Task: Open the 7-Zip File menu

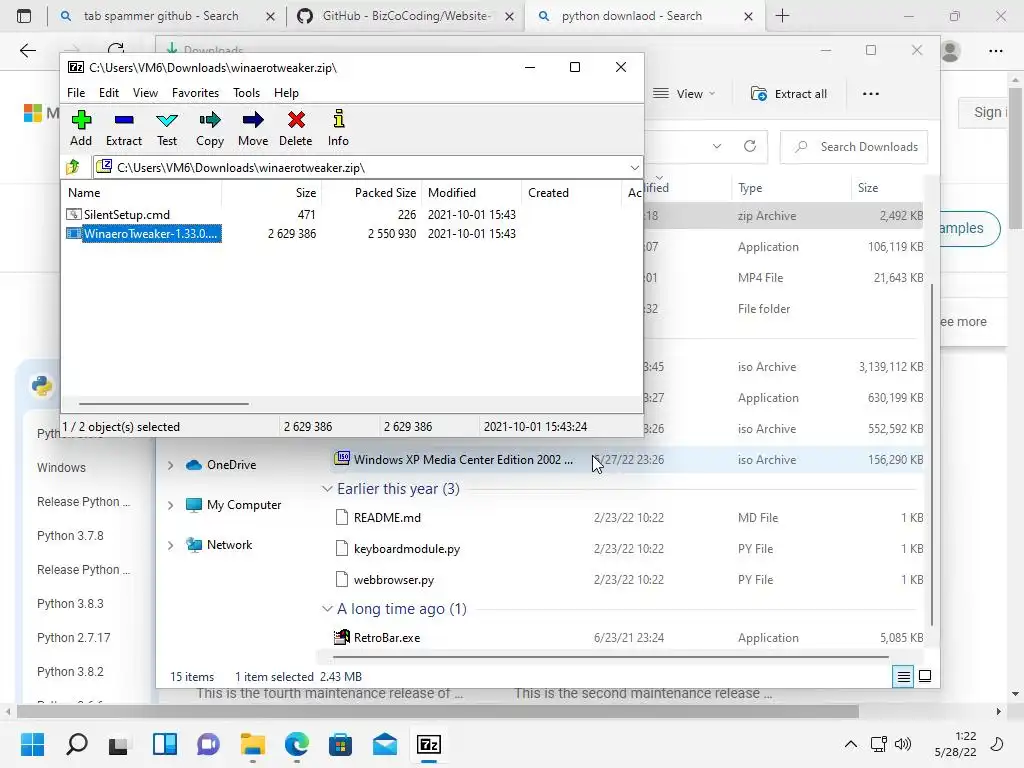Action: pyautogui.click(x=76, y=93)
